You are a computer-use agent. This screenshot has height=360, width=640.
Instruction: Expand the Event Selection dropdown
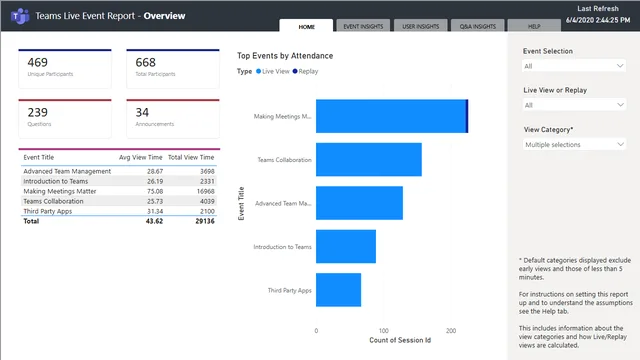(574, 66)
